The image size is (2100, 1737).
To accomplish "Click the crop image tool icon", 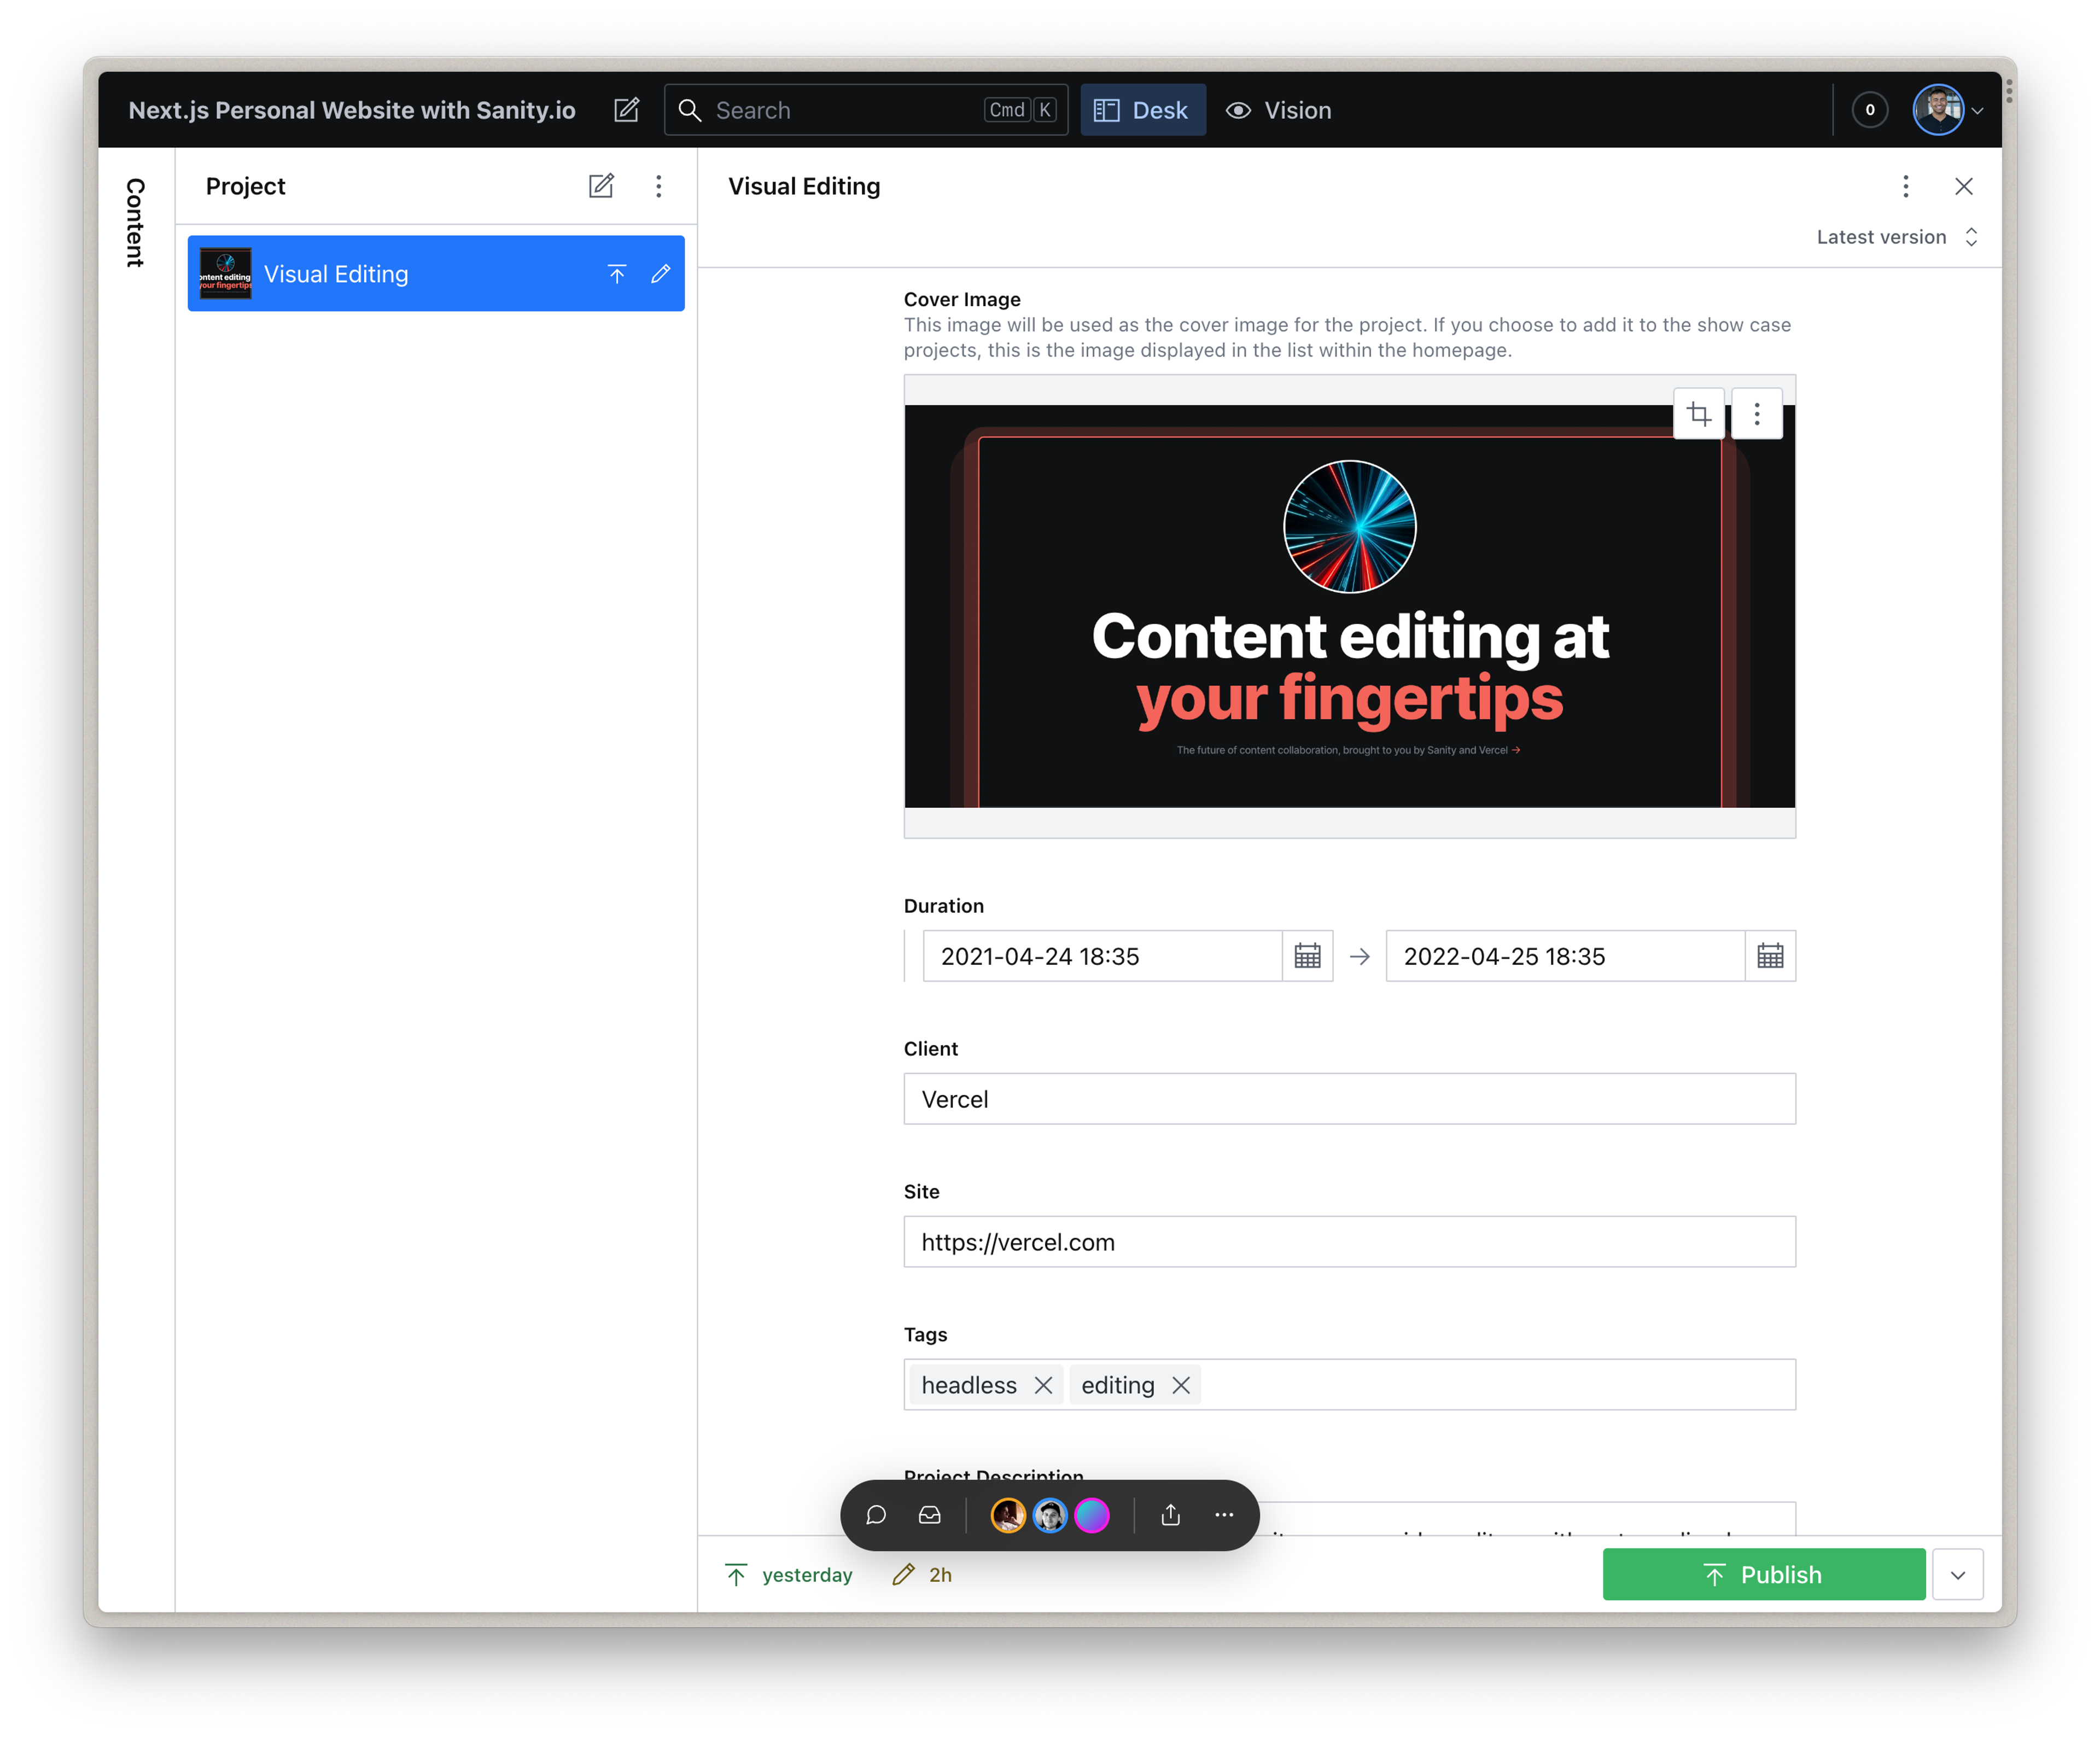I will pos(1698,414).
